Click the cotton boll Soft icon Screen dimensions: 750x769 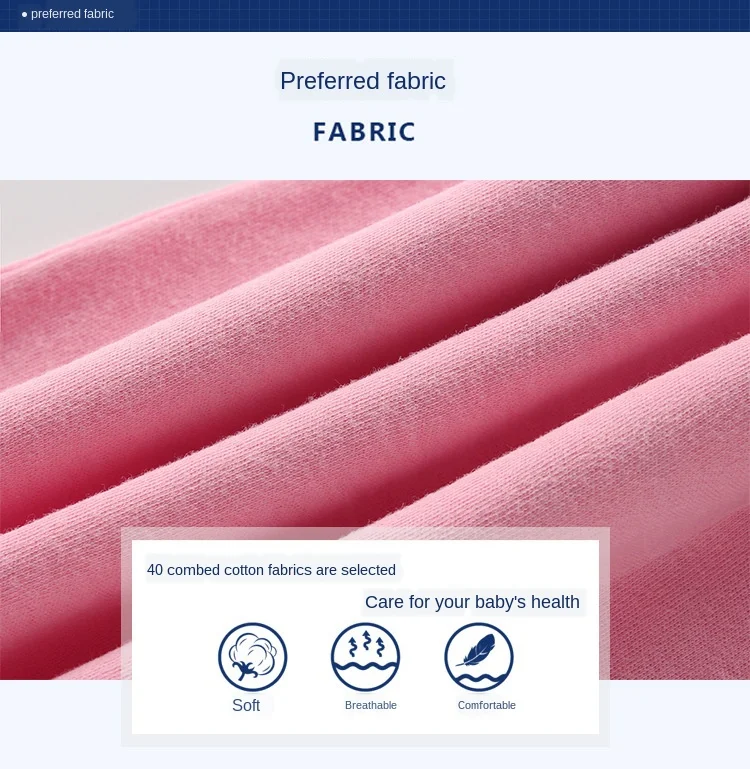point(253,657)
